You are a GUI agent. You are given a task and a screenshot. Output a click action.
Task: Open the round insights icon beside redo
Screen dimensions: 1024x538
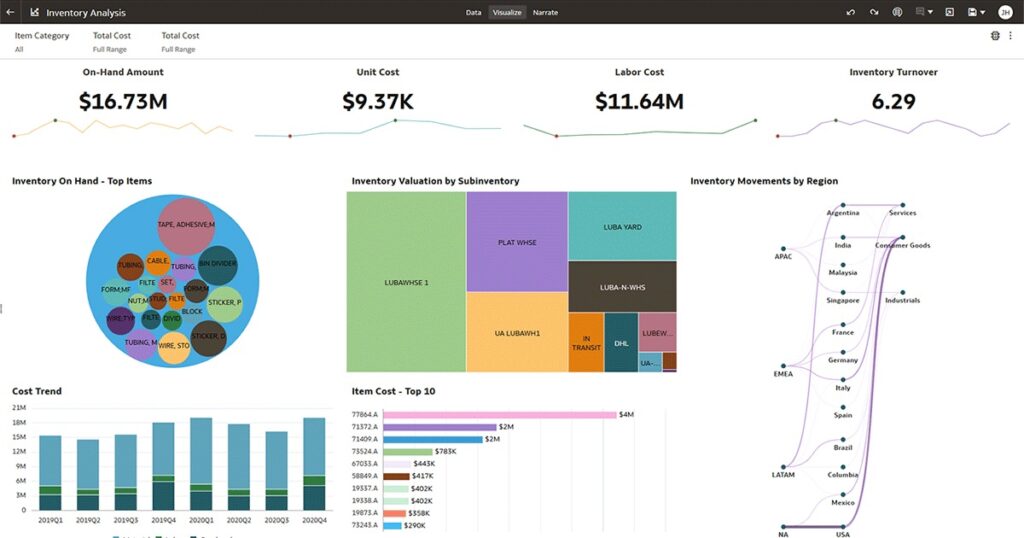[897, 12]
